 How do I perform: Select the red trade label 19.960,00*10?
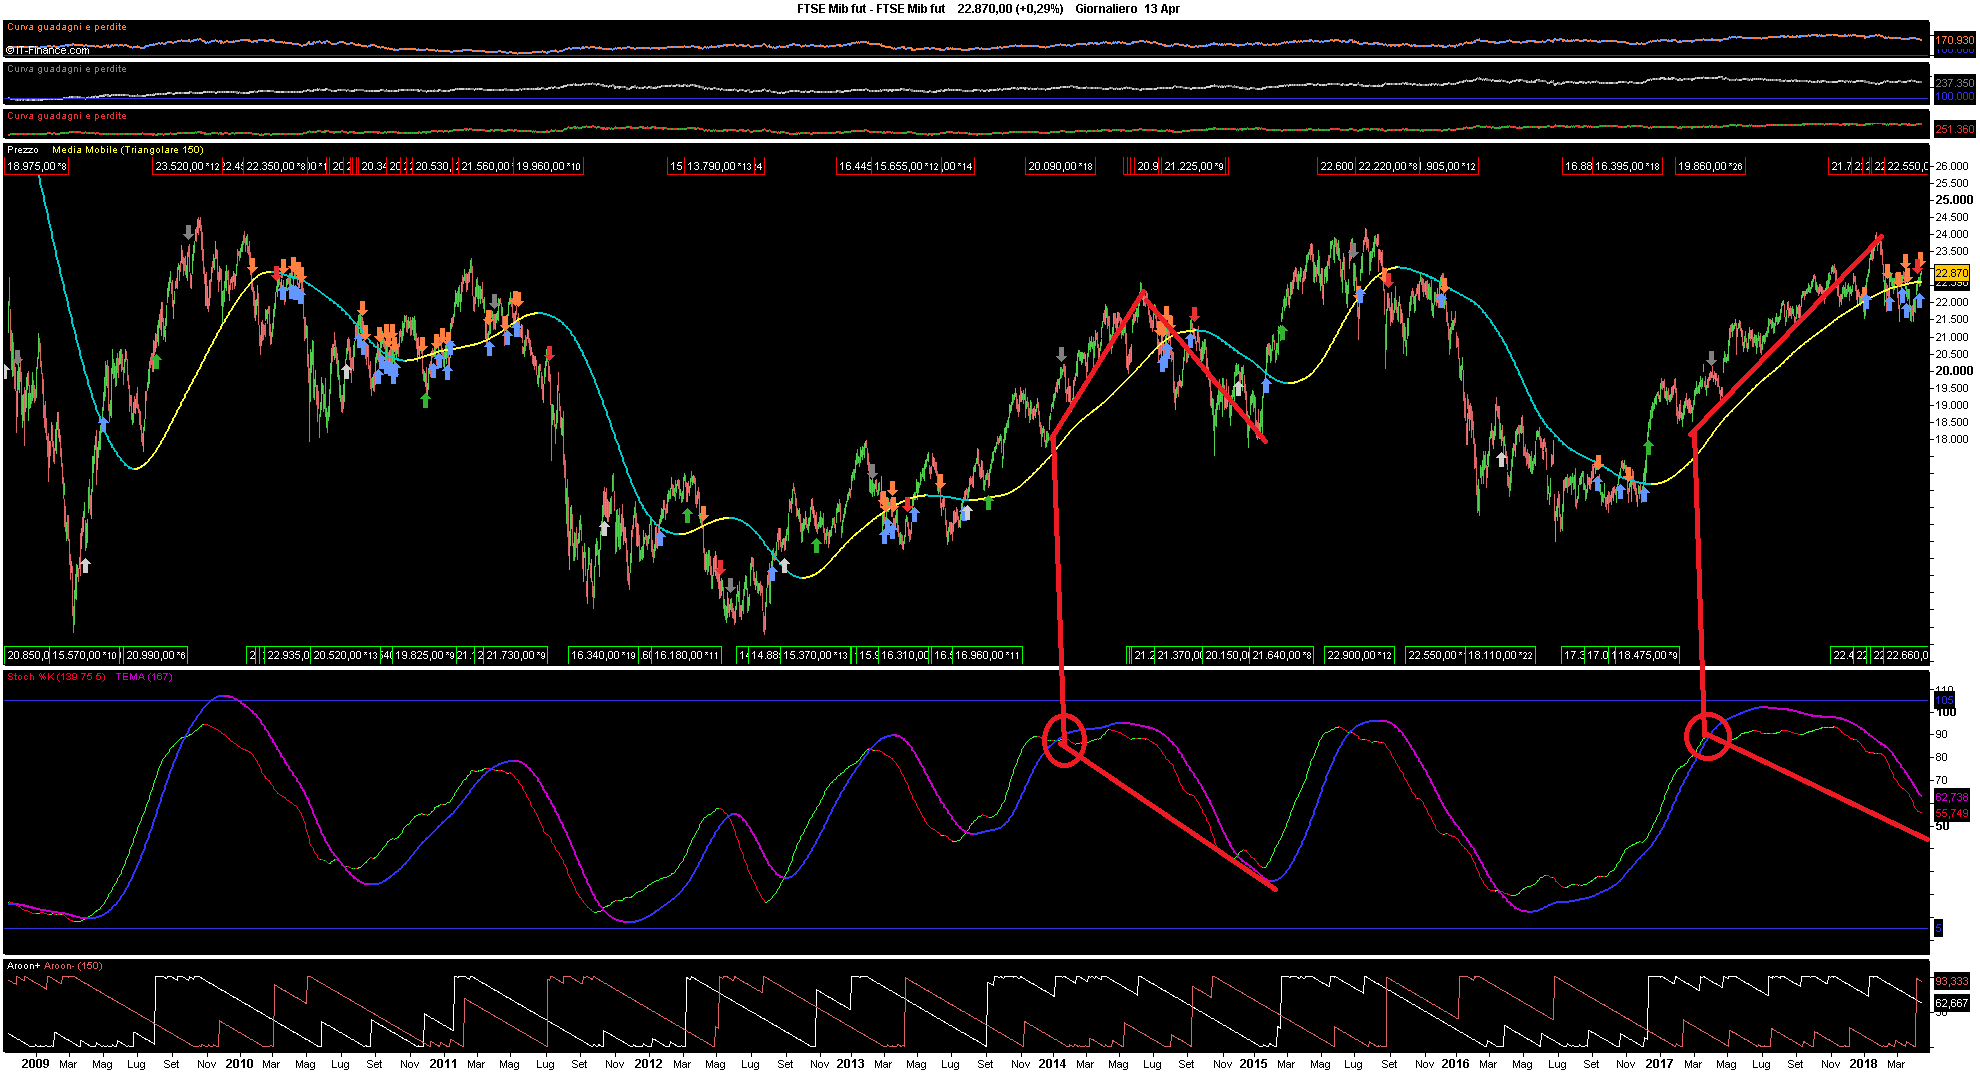pyautogui.click(x=548, y=167)
